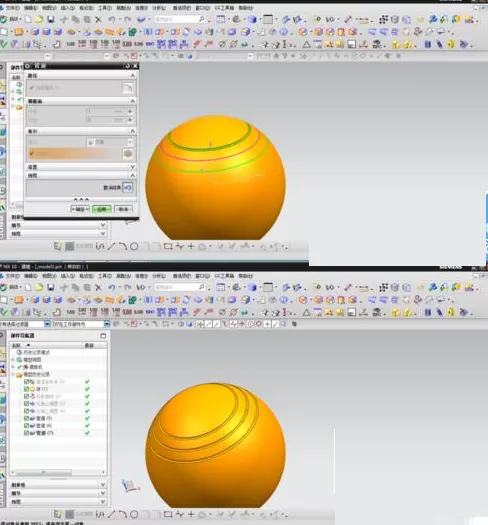This screenshot has height=525, width=488.
Task: Toggle the 管道 (6) feature checkbox
Action: tap(26, 426)
